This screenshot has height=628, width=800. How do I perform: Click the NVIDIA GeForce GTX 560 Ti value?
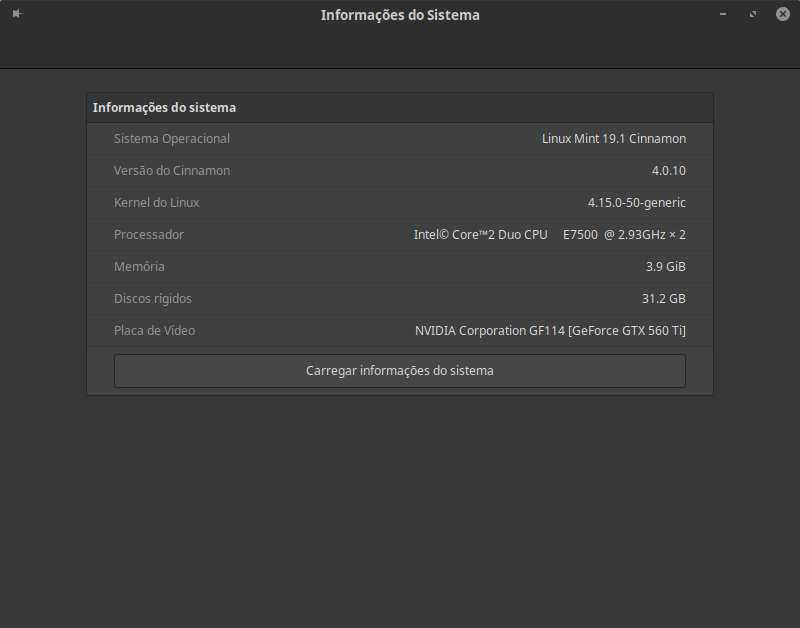(x=550, y=331)
